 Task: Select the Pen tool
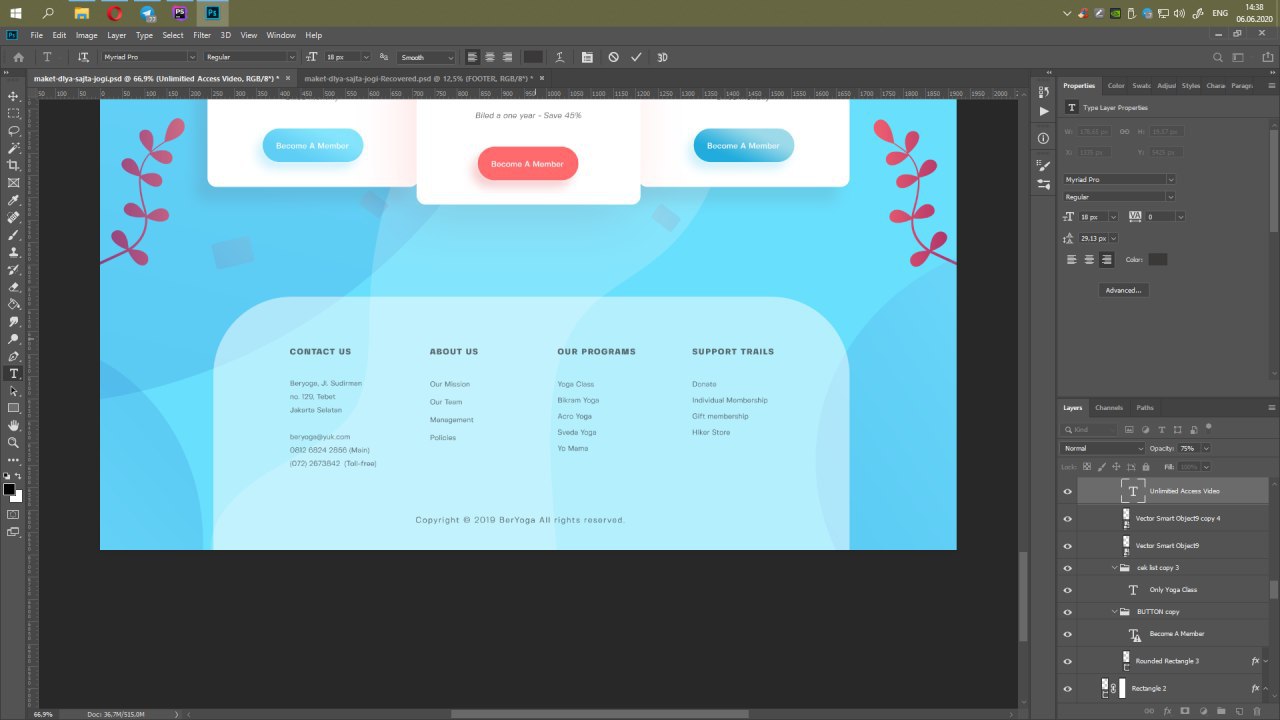(x=14, y=356)
